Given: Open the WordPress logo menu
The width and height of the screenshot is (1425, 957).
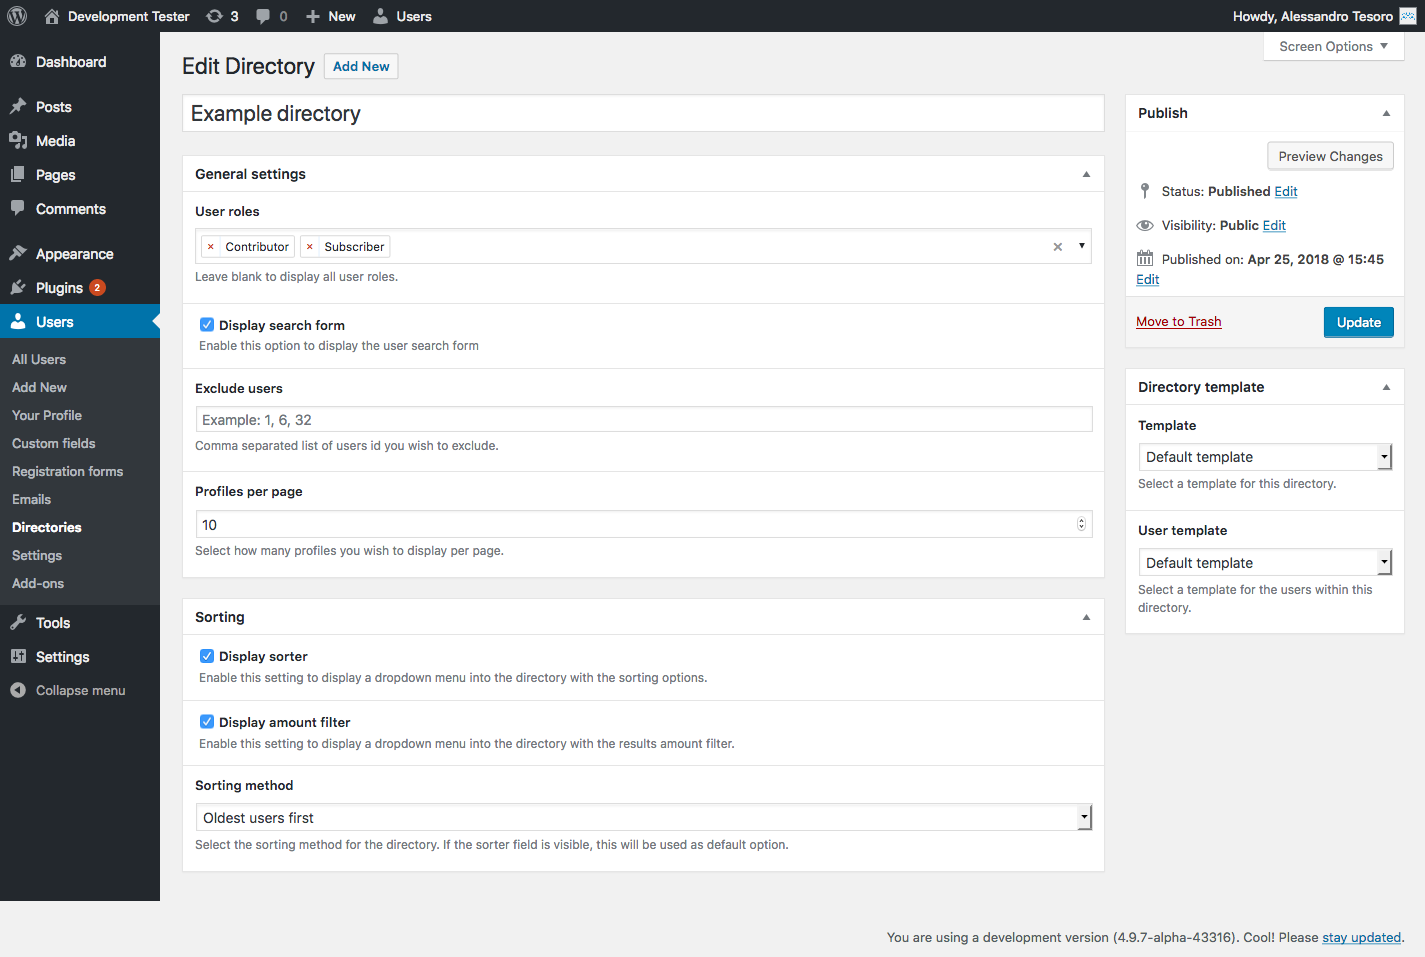Looking at the screenshot, I should coord(15,16).
